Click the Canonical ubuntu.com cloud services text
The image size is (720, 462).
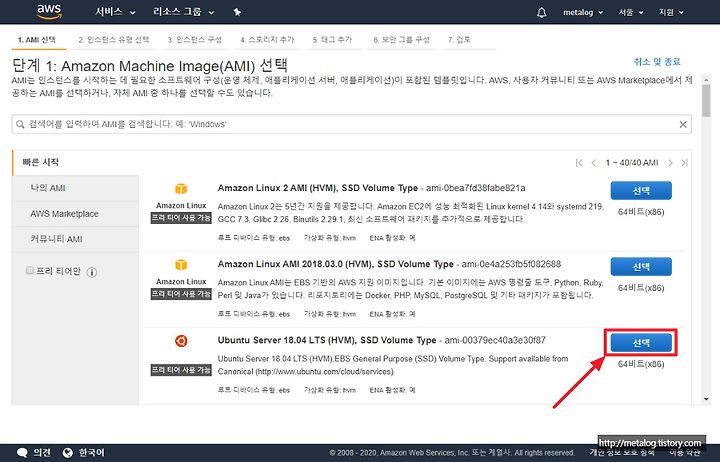(x=306, y=372)
